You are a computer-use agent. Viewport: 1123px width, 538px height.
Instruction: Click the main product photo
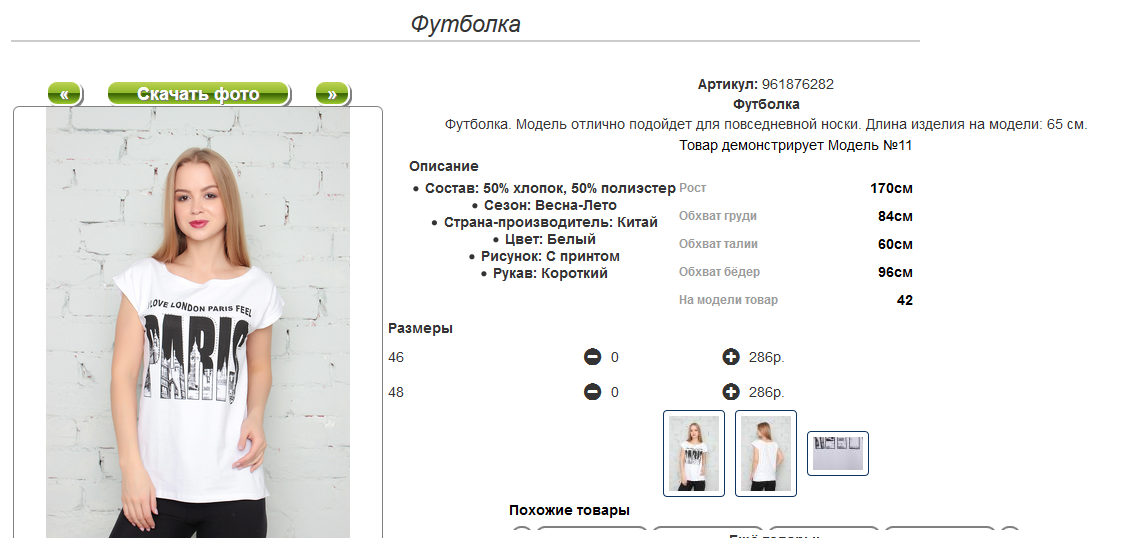(x=198, y=322)
